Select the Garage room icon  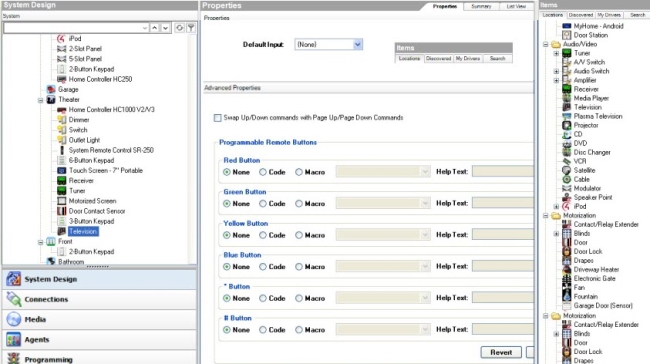(x=51, y=90)
